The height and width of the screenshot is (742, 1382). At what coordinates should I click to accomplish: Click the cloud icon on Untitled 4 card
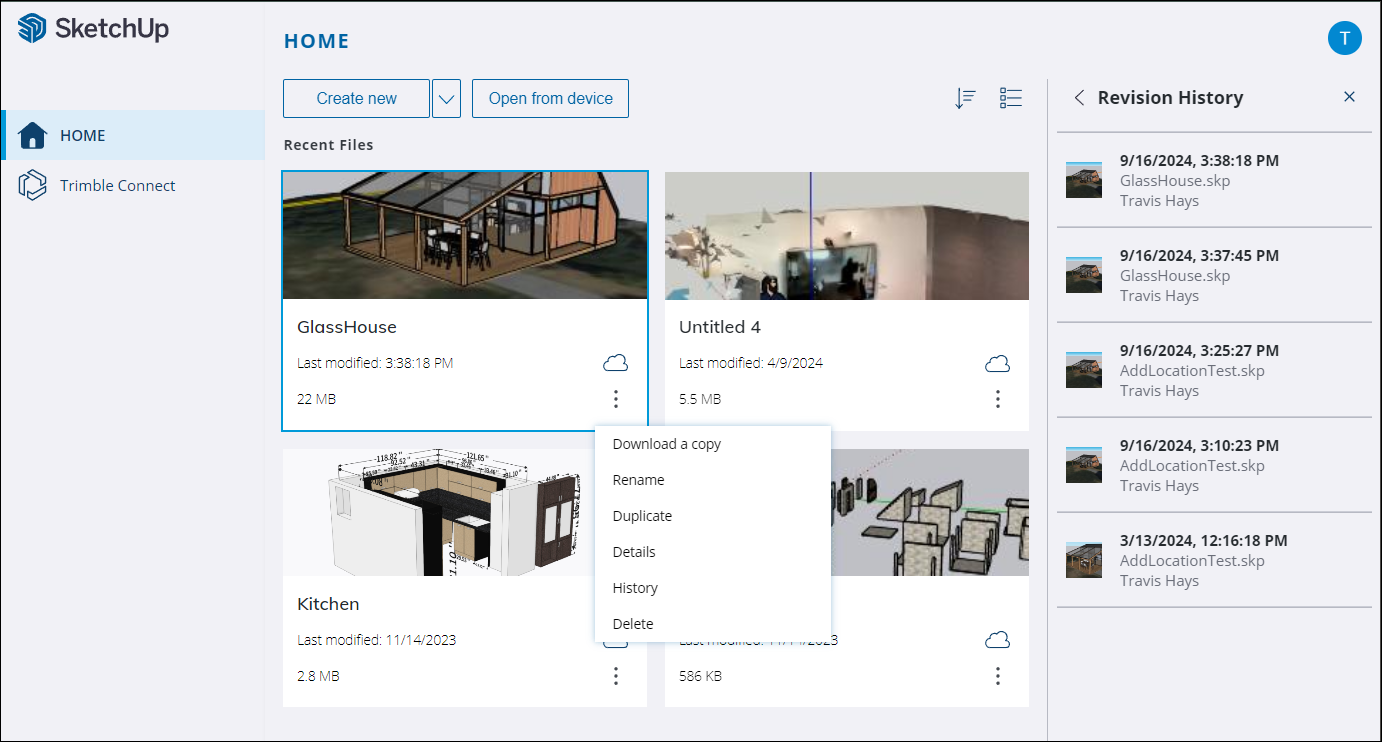pyautogui.click(x=997, y=363)
